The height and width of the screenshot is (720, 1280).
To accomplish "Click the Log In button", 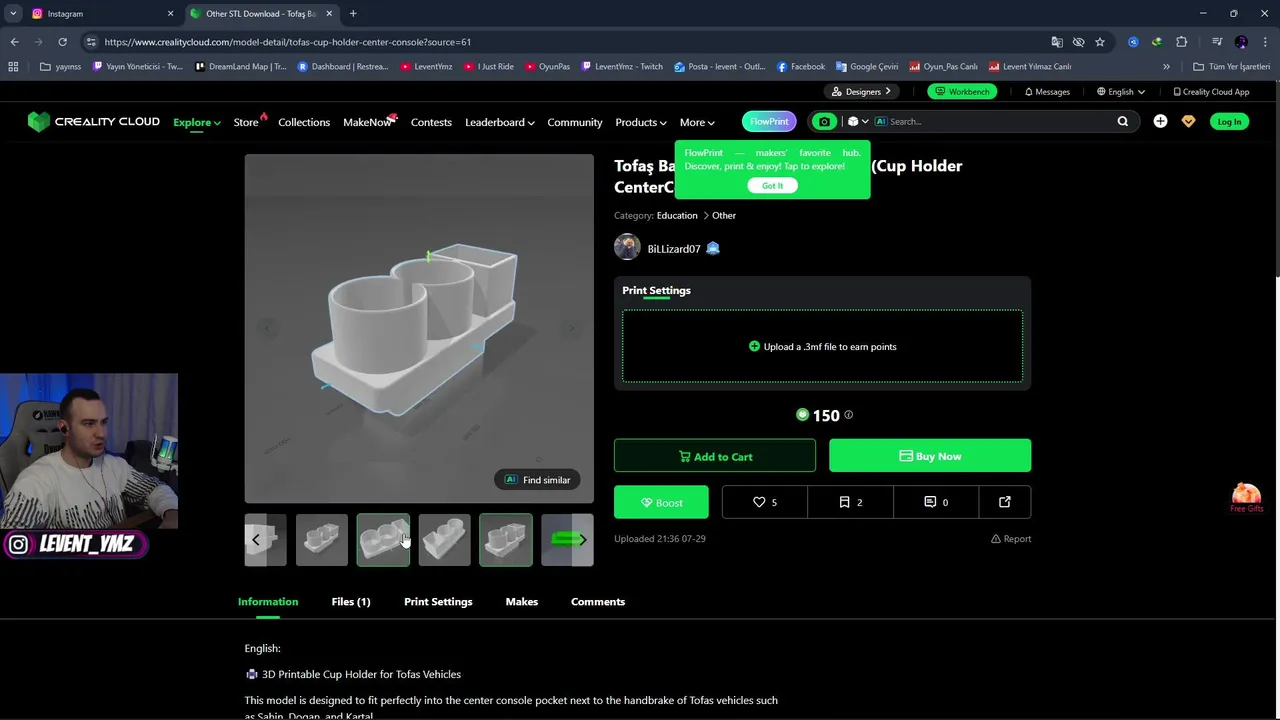I will (1229, 122).
